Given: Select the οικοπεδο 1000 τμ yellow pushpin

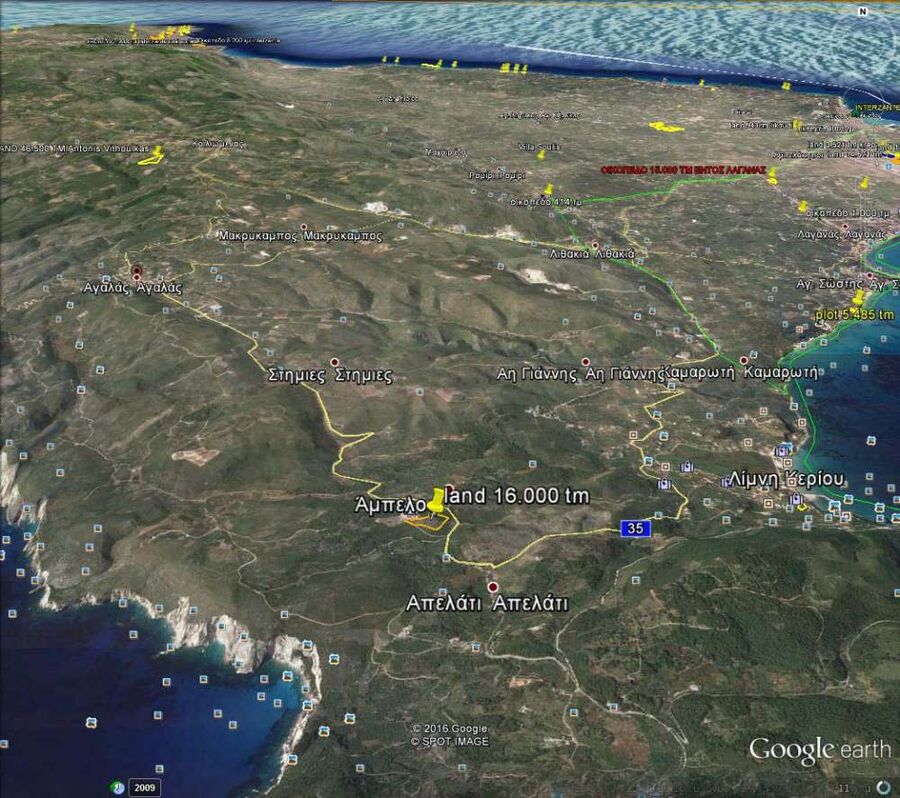Looking at the screenshot, I should (x=803, y=206).
